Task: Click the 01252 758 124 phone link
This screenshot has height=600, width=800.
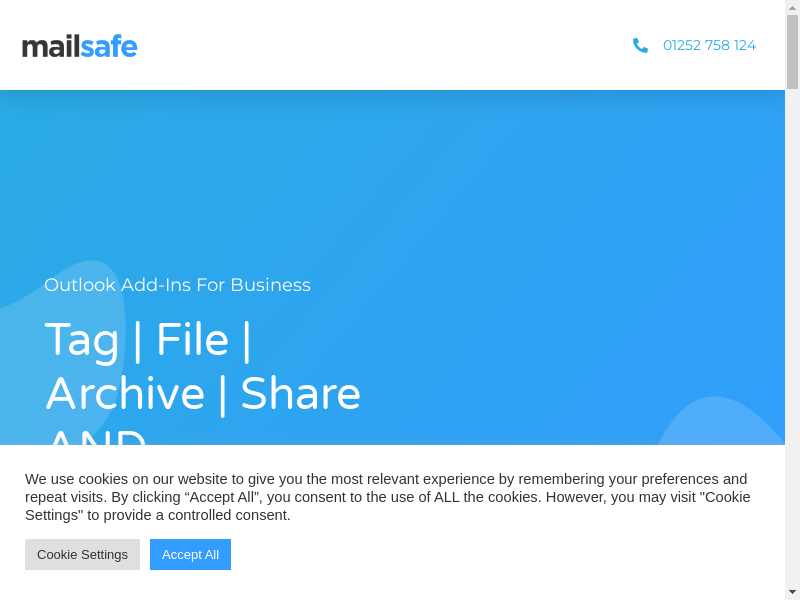Action: (x=709, y=45)
